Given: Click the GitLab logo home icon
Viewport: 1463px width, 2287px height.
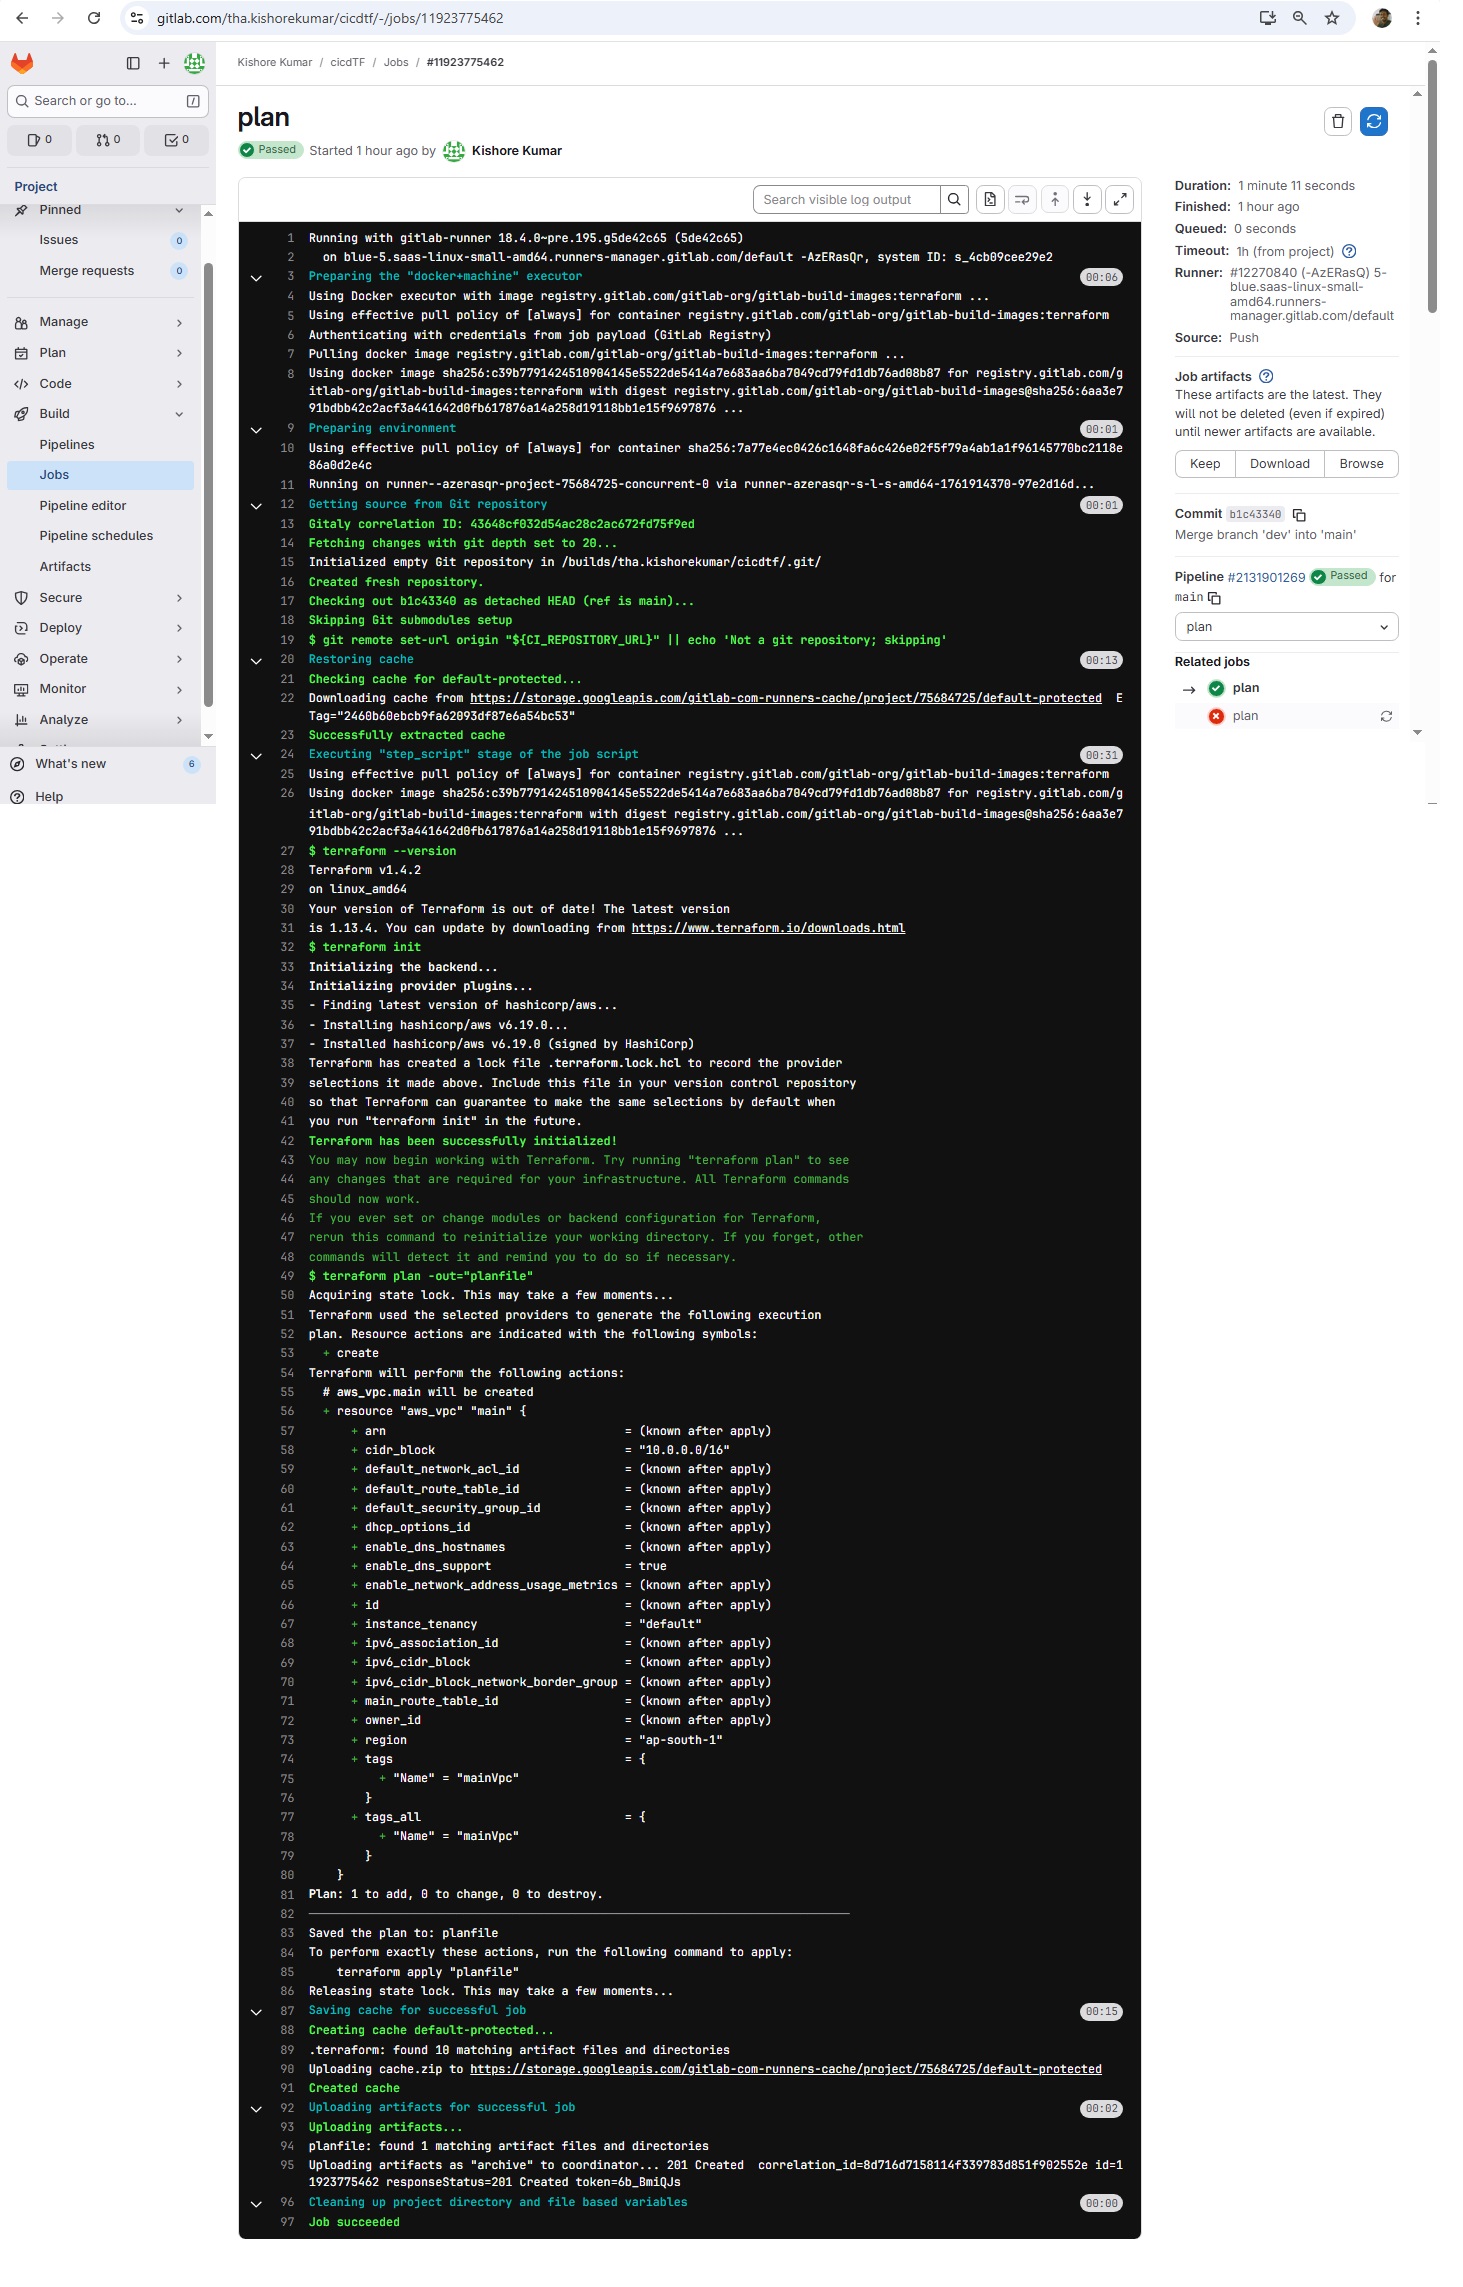Looking at the screenshot, I should [22, 63].
